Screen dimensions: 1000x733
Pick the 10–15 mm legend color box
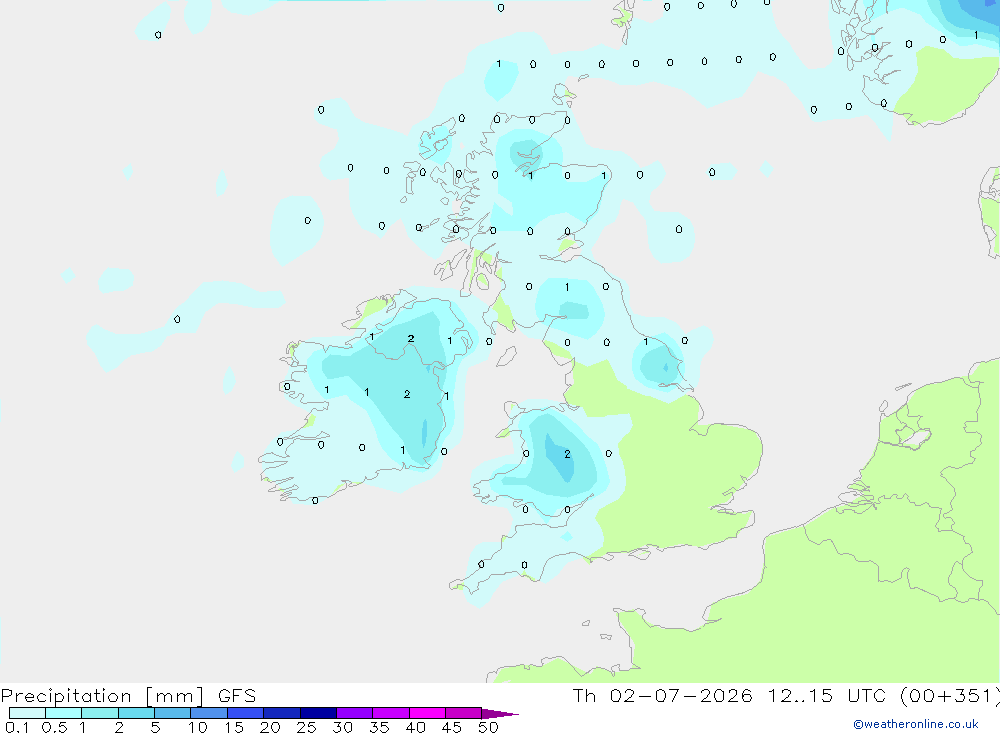[x=209, y=713]
